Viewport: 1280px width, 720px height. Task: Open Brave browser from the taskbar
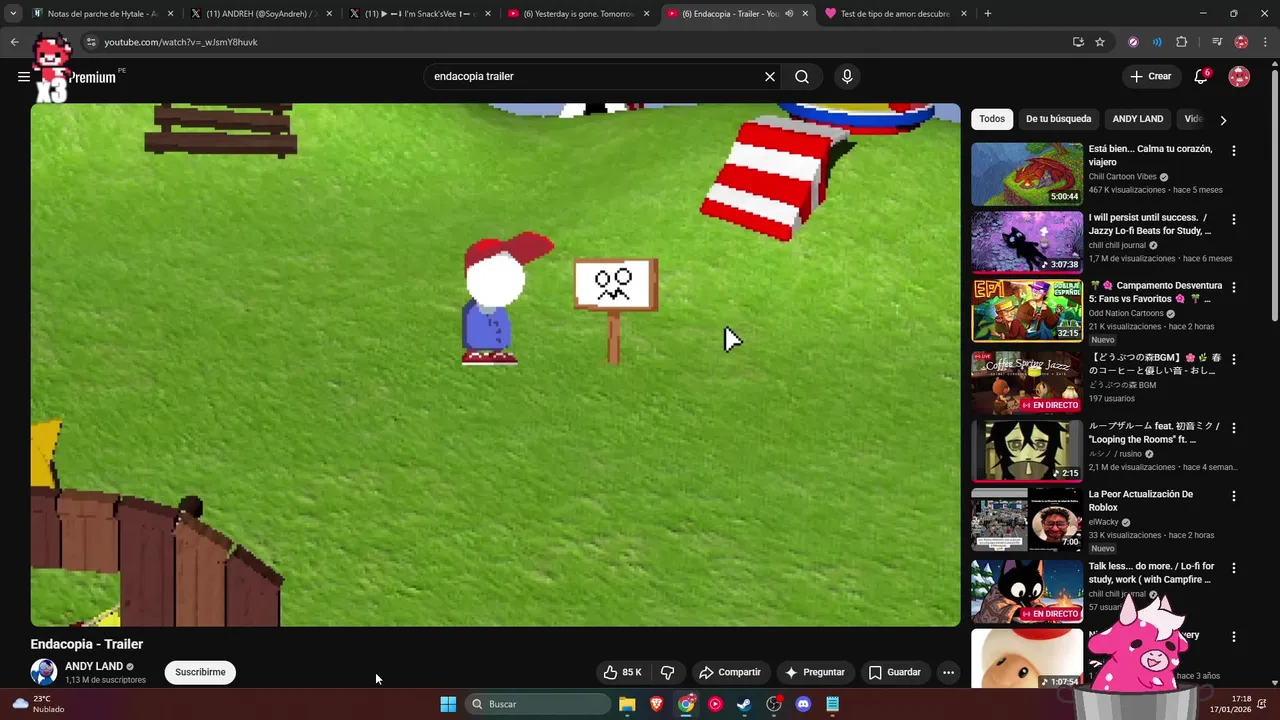656,704
